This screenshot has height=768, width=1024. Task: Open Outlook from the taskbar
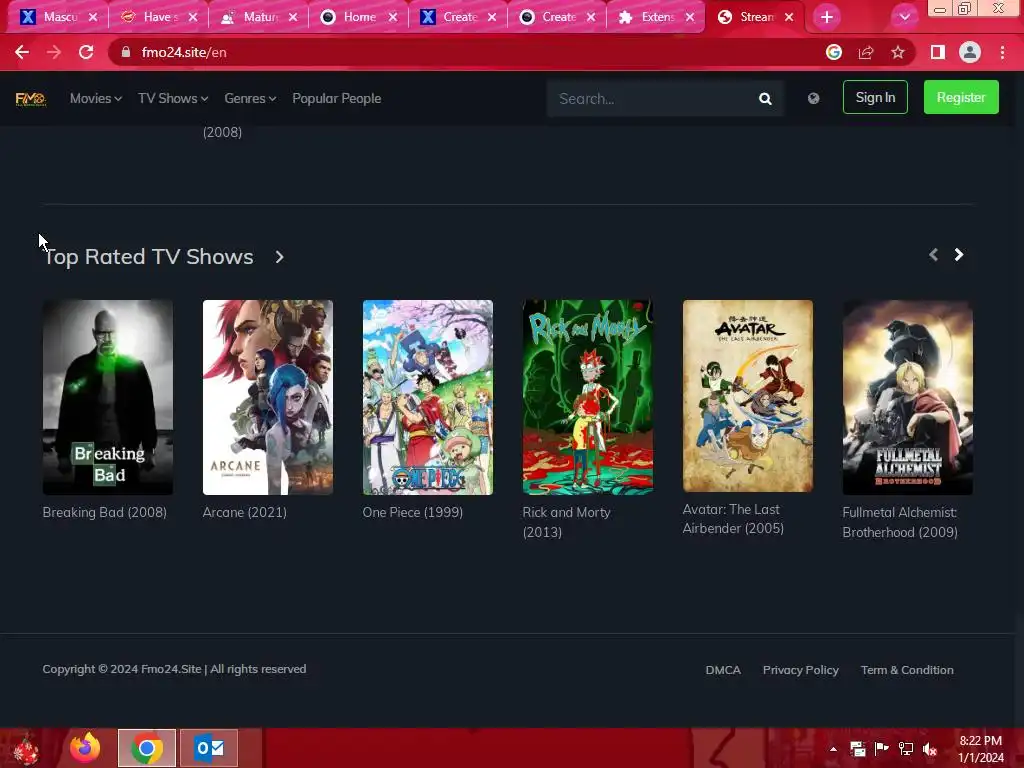[x=209, y=748]
